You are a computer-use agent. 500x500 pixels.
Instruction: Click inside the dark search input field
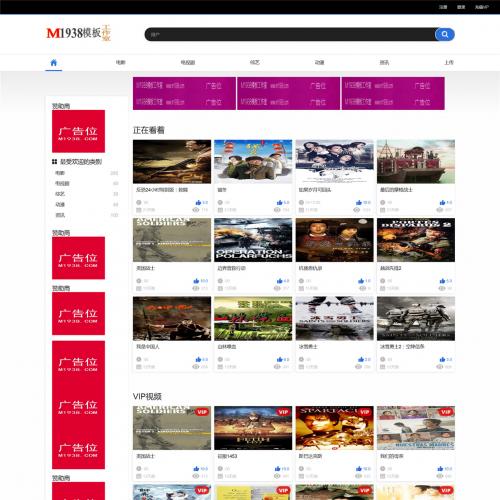(x=290, y=34)
